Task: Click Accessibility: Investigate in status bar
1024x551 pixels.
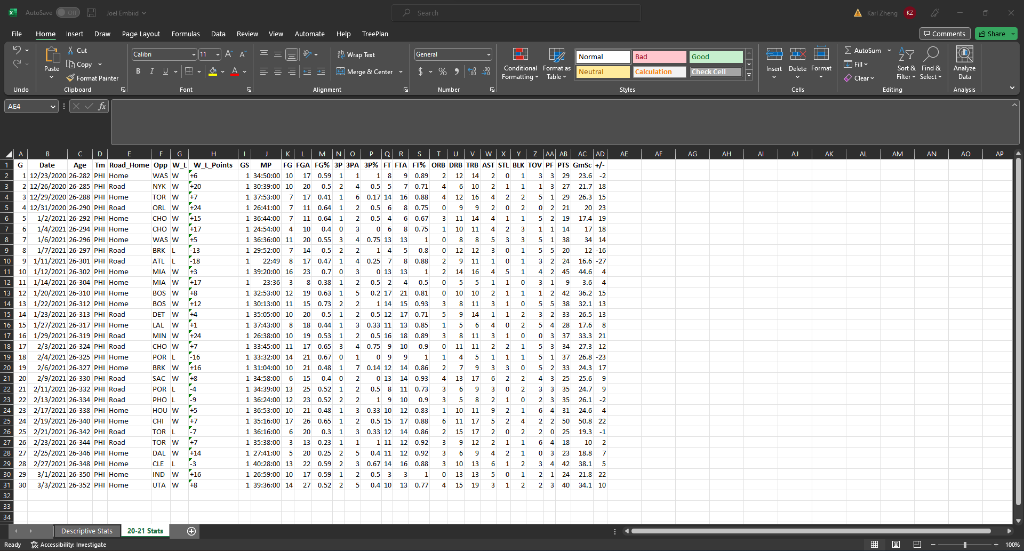Action: (x=68, y=544)
